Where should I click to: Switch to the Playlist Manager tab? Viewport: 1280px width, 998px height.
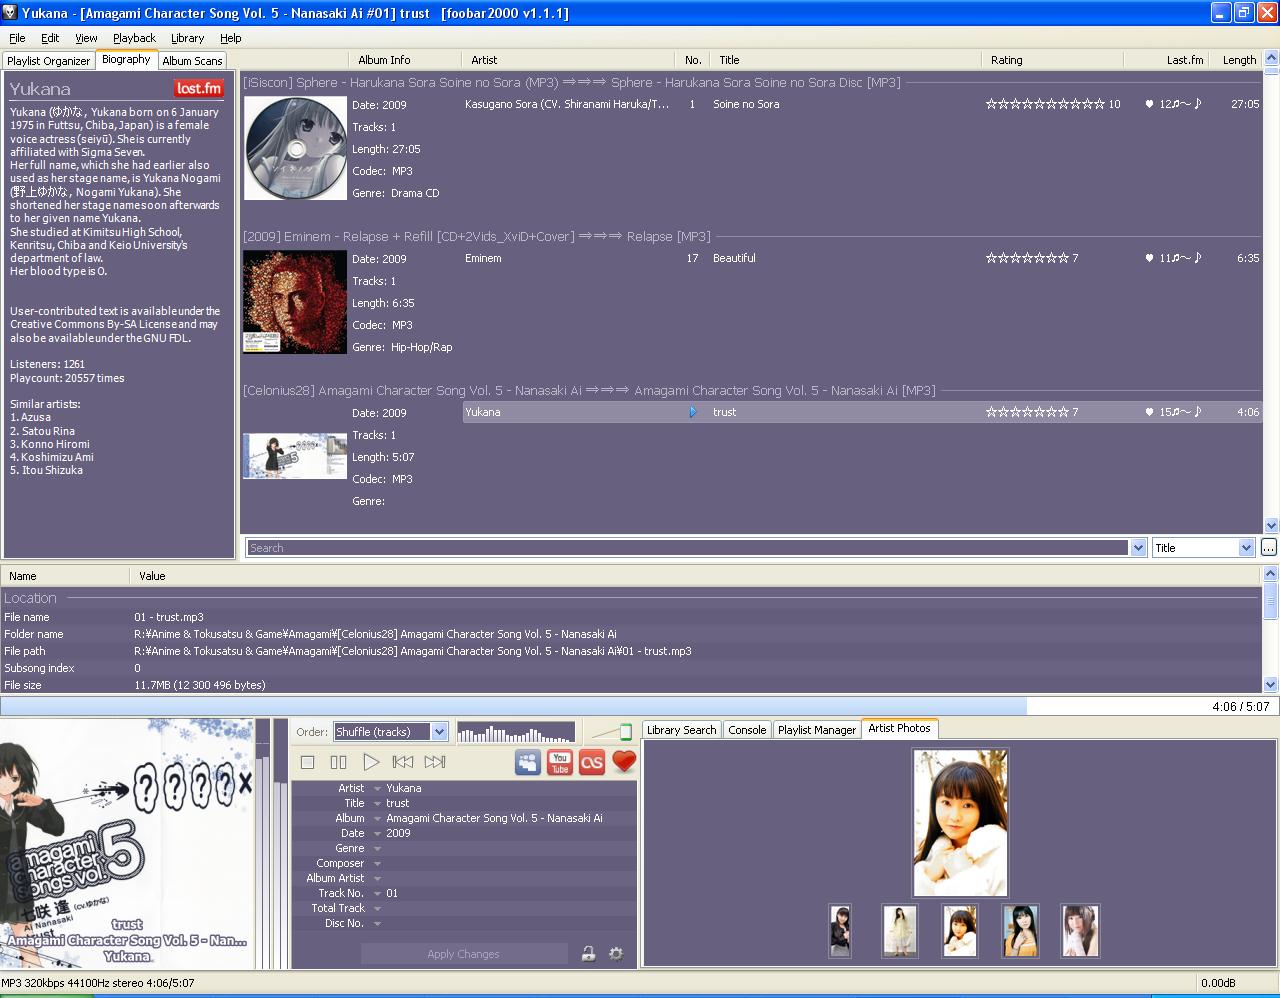point(817,730)
